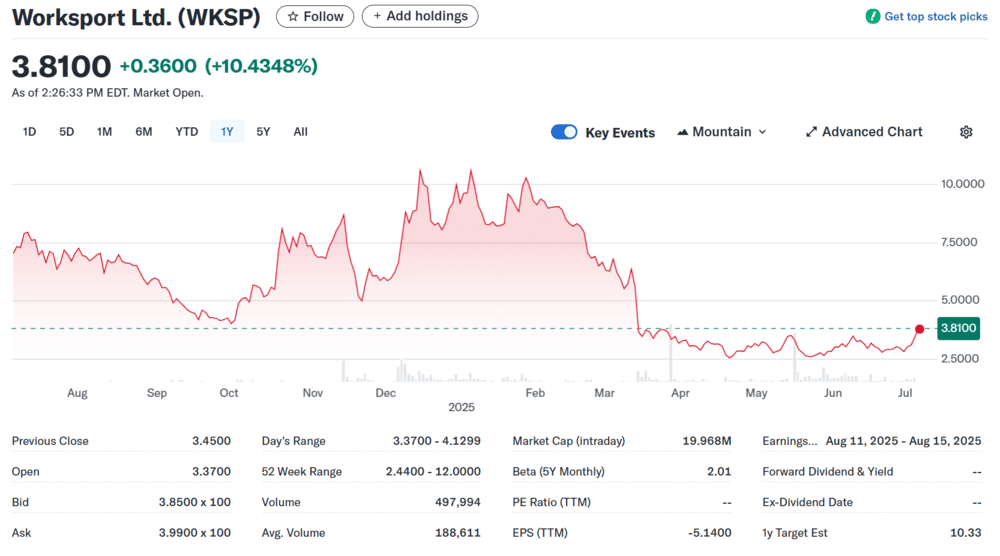Click the Market Cap value 19.968M

point(707,441)
